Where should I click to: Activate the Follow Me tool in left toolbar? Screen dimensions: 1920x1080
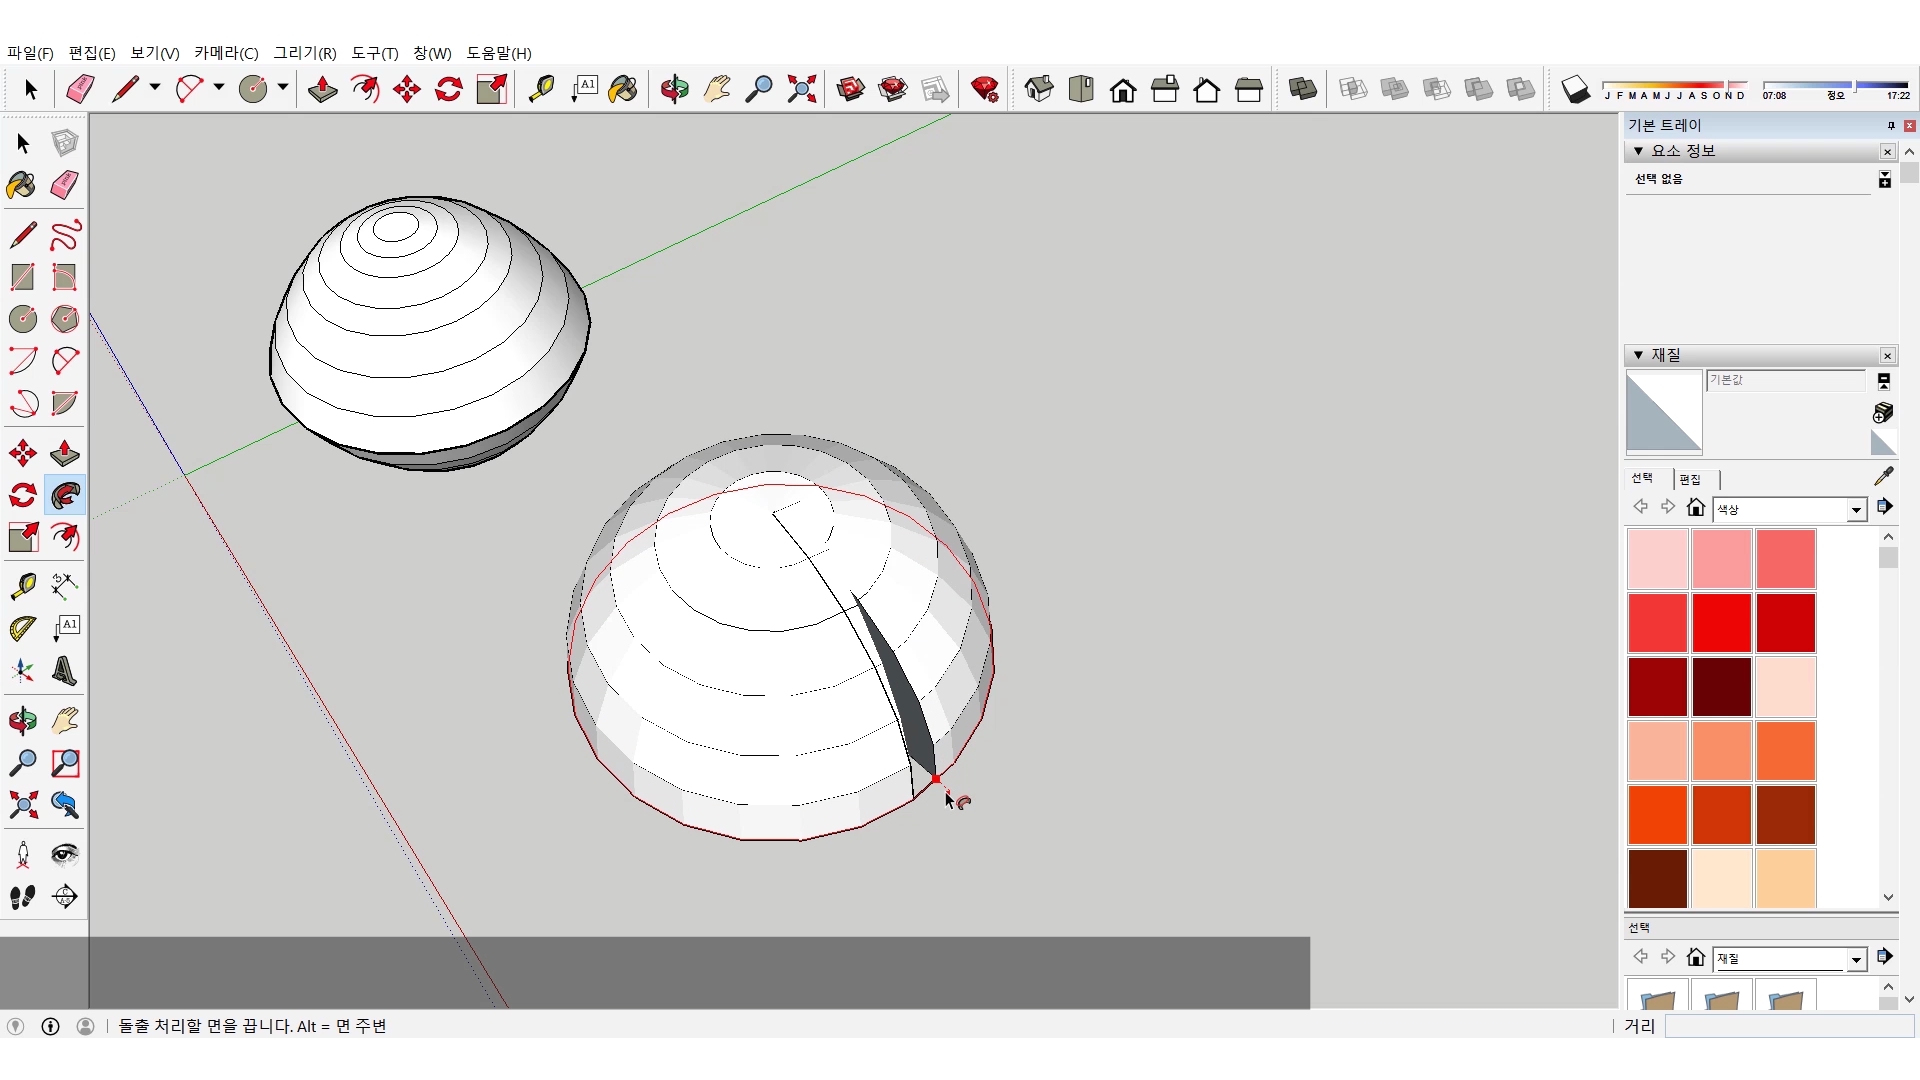pos(65,496)
